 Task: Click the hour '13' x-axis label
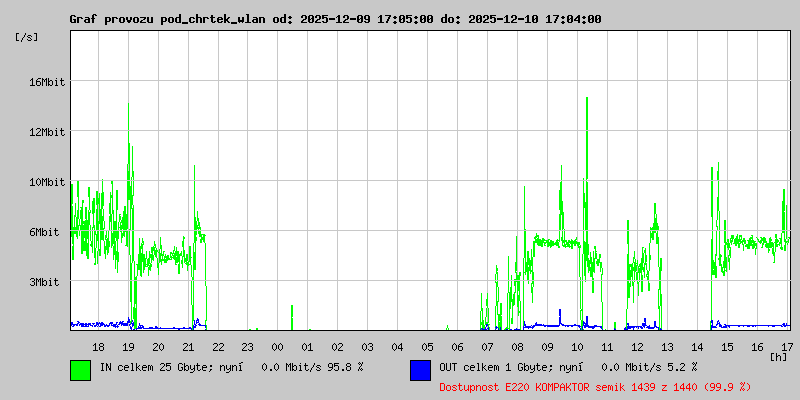(667, 347)
